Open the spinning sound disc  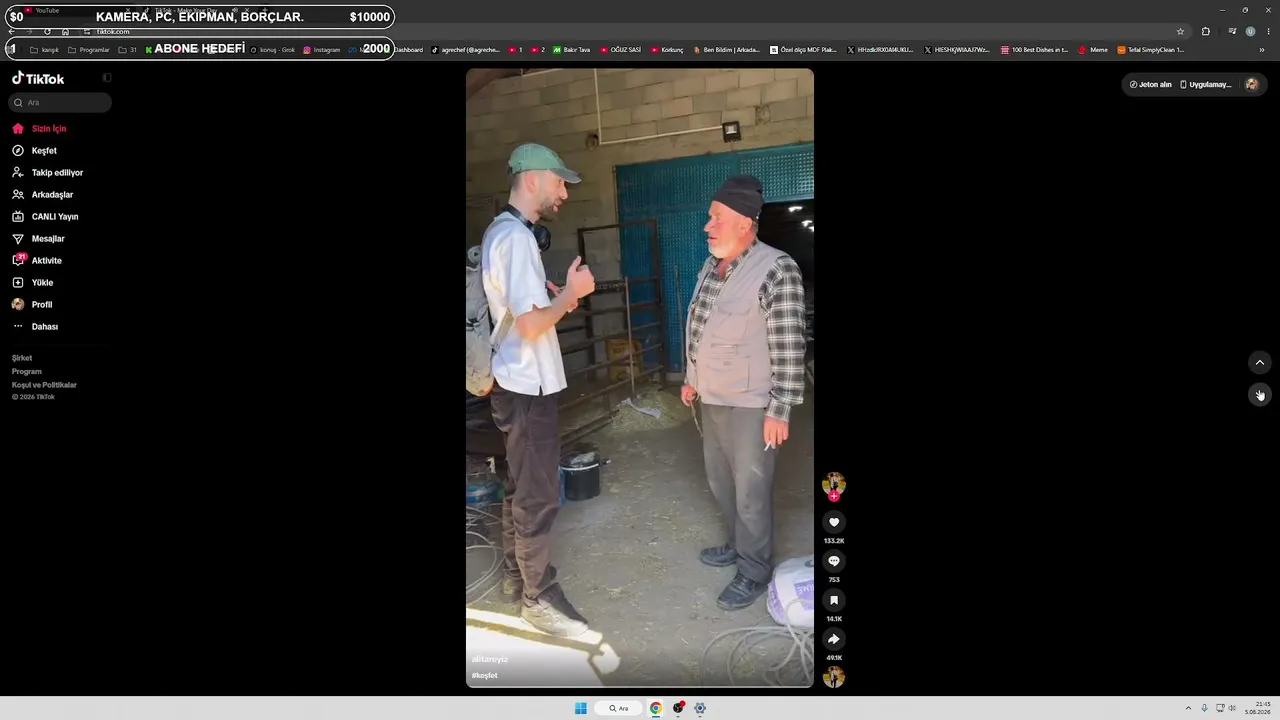click(x=834, y=677)
